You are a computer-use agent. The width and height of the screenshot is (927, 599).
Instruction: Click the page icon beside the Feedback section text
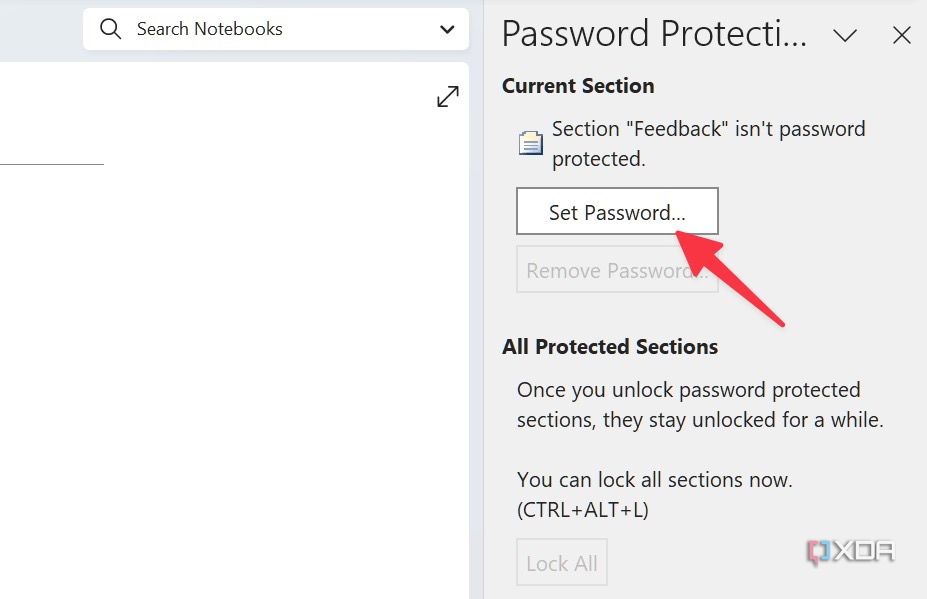click(529, 142)
